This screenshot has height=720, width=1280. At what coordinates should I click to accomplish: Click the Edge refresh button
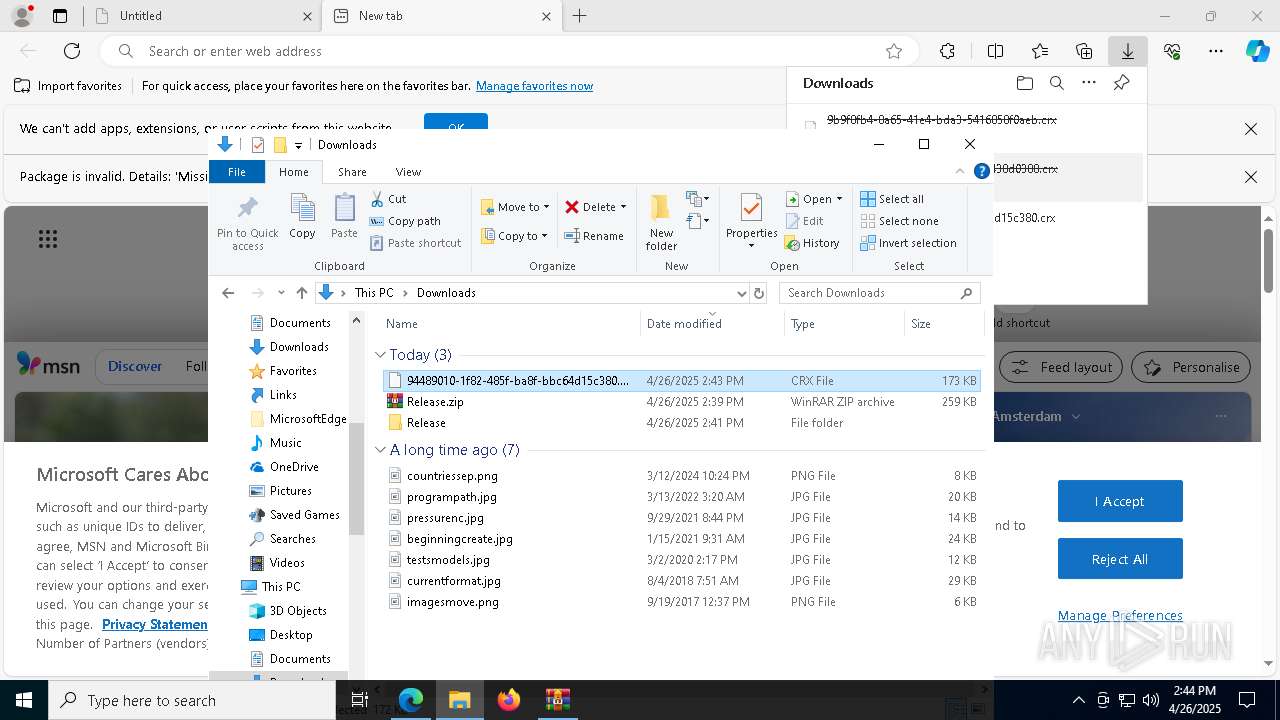coord(72,51)
